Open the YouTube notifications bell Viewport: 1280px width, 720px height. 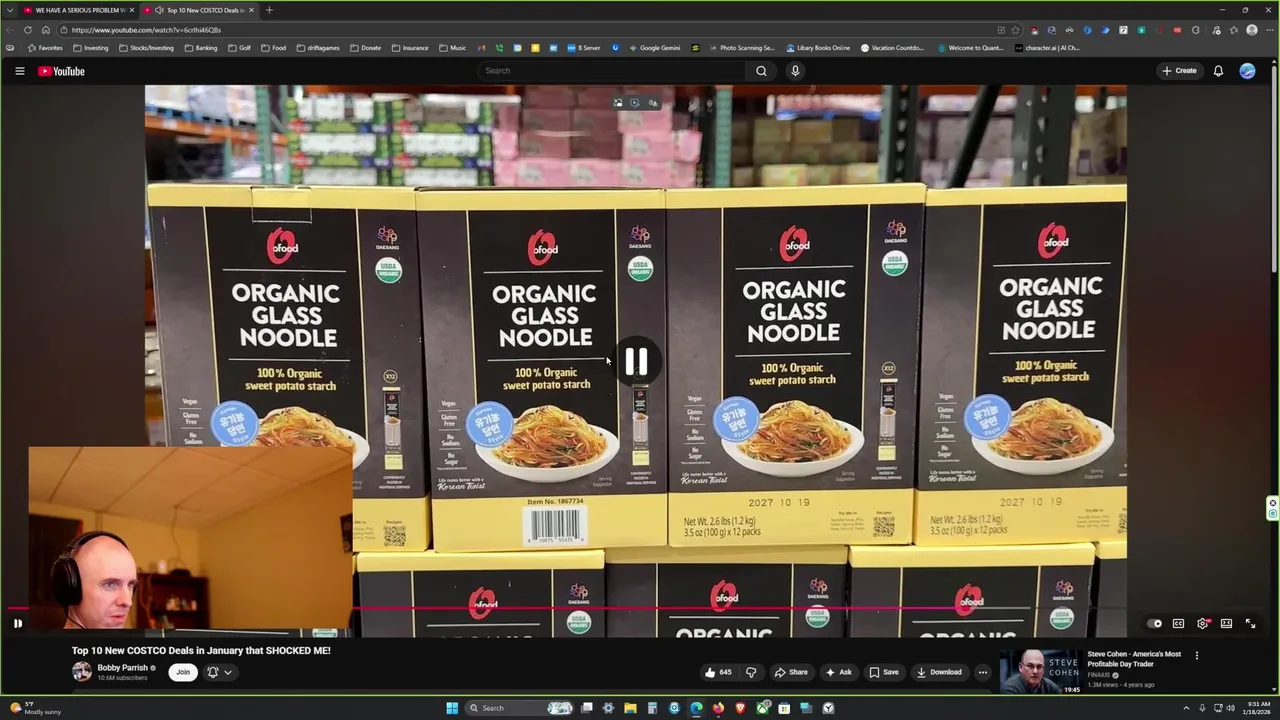1218,71
